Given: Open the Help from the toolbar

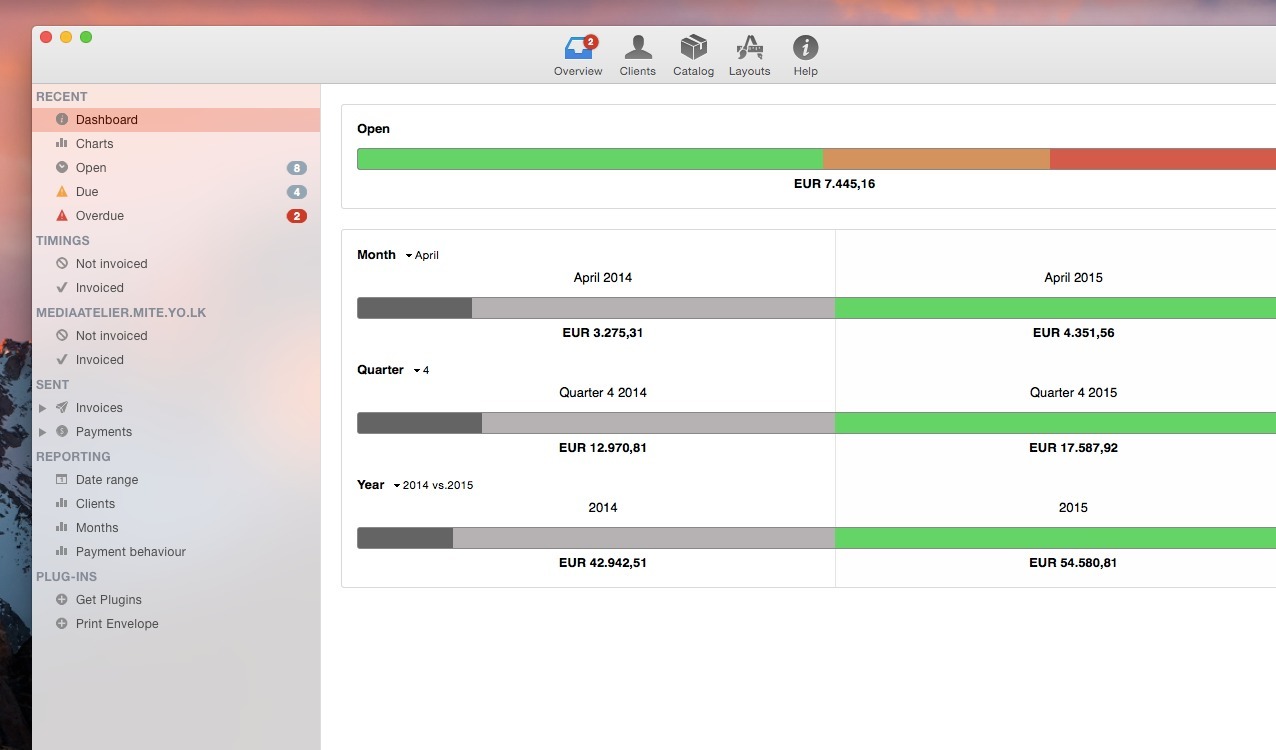Looking at the screenshot, I should [x=805, y=55].
